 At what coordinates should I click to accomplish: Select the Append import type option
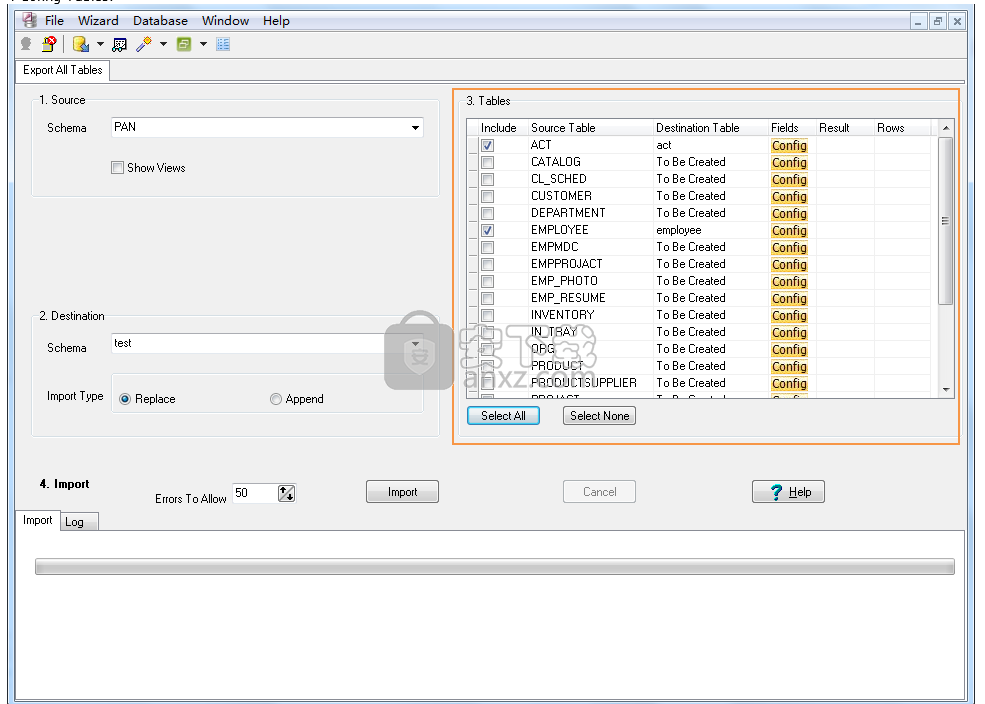click(x=276, y=399)
